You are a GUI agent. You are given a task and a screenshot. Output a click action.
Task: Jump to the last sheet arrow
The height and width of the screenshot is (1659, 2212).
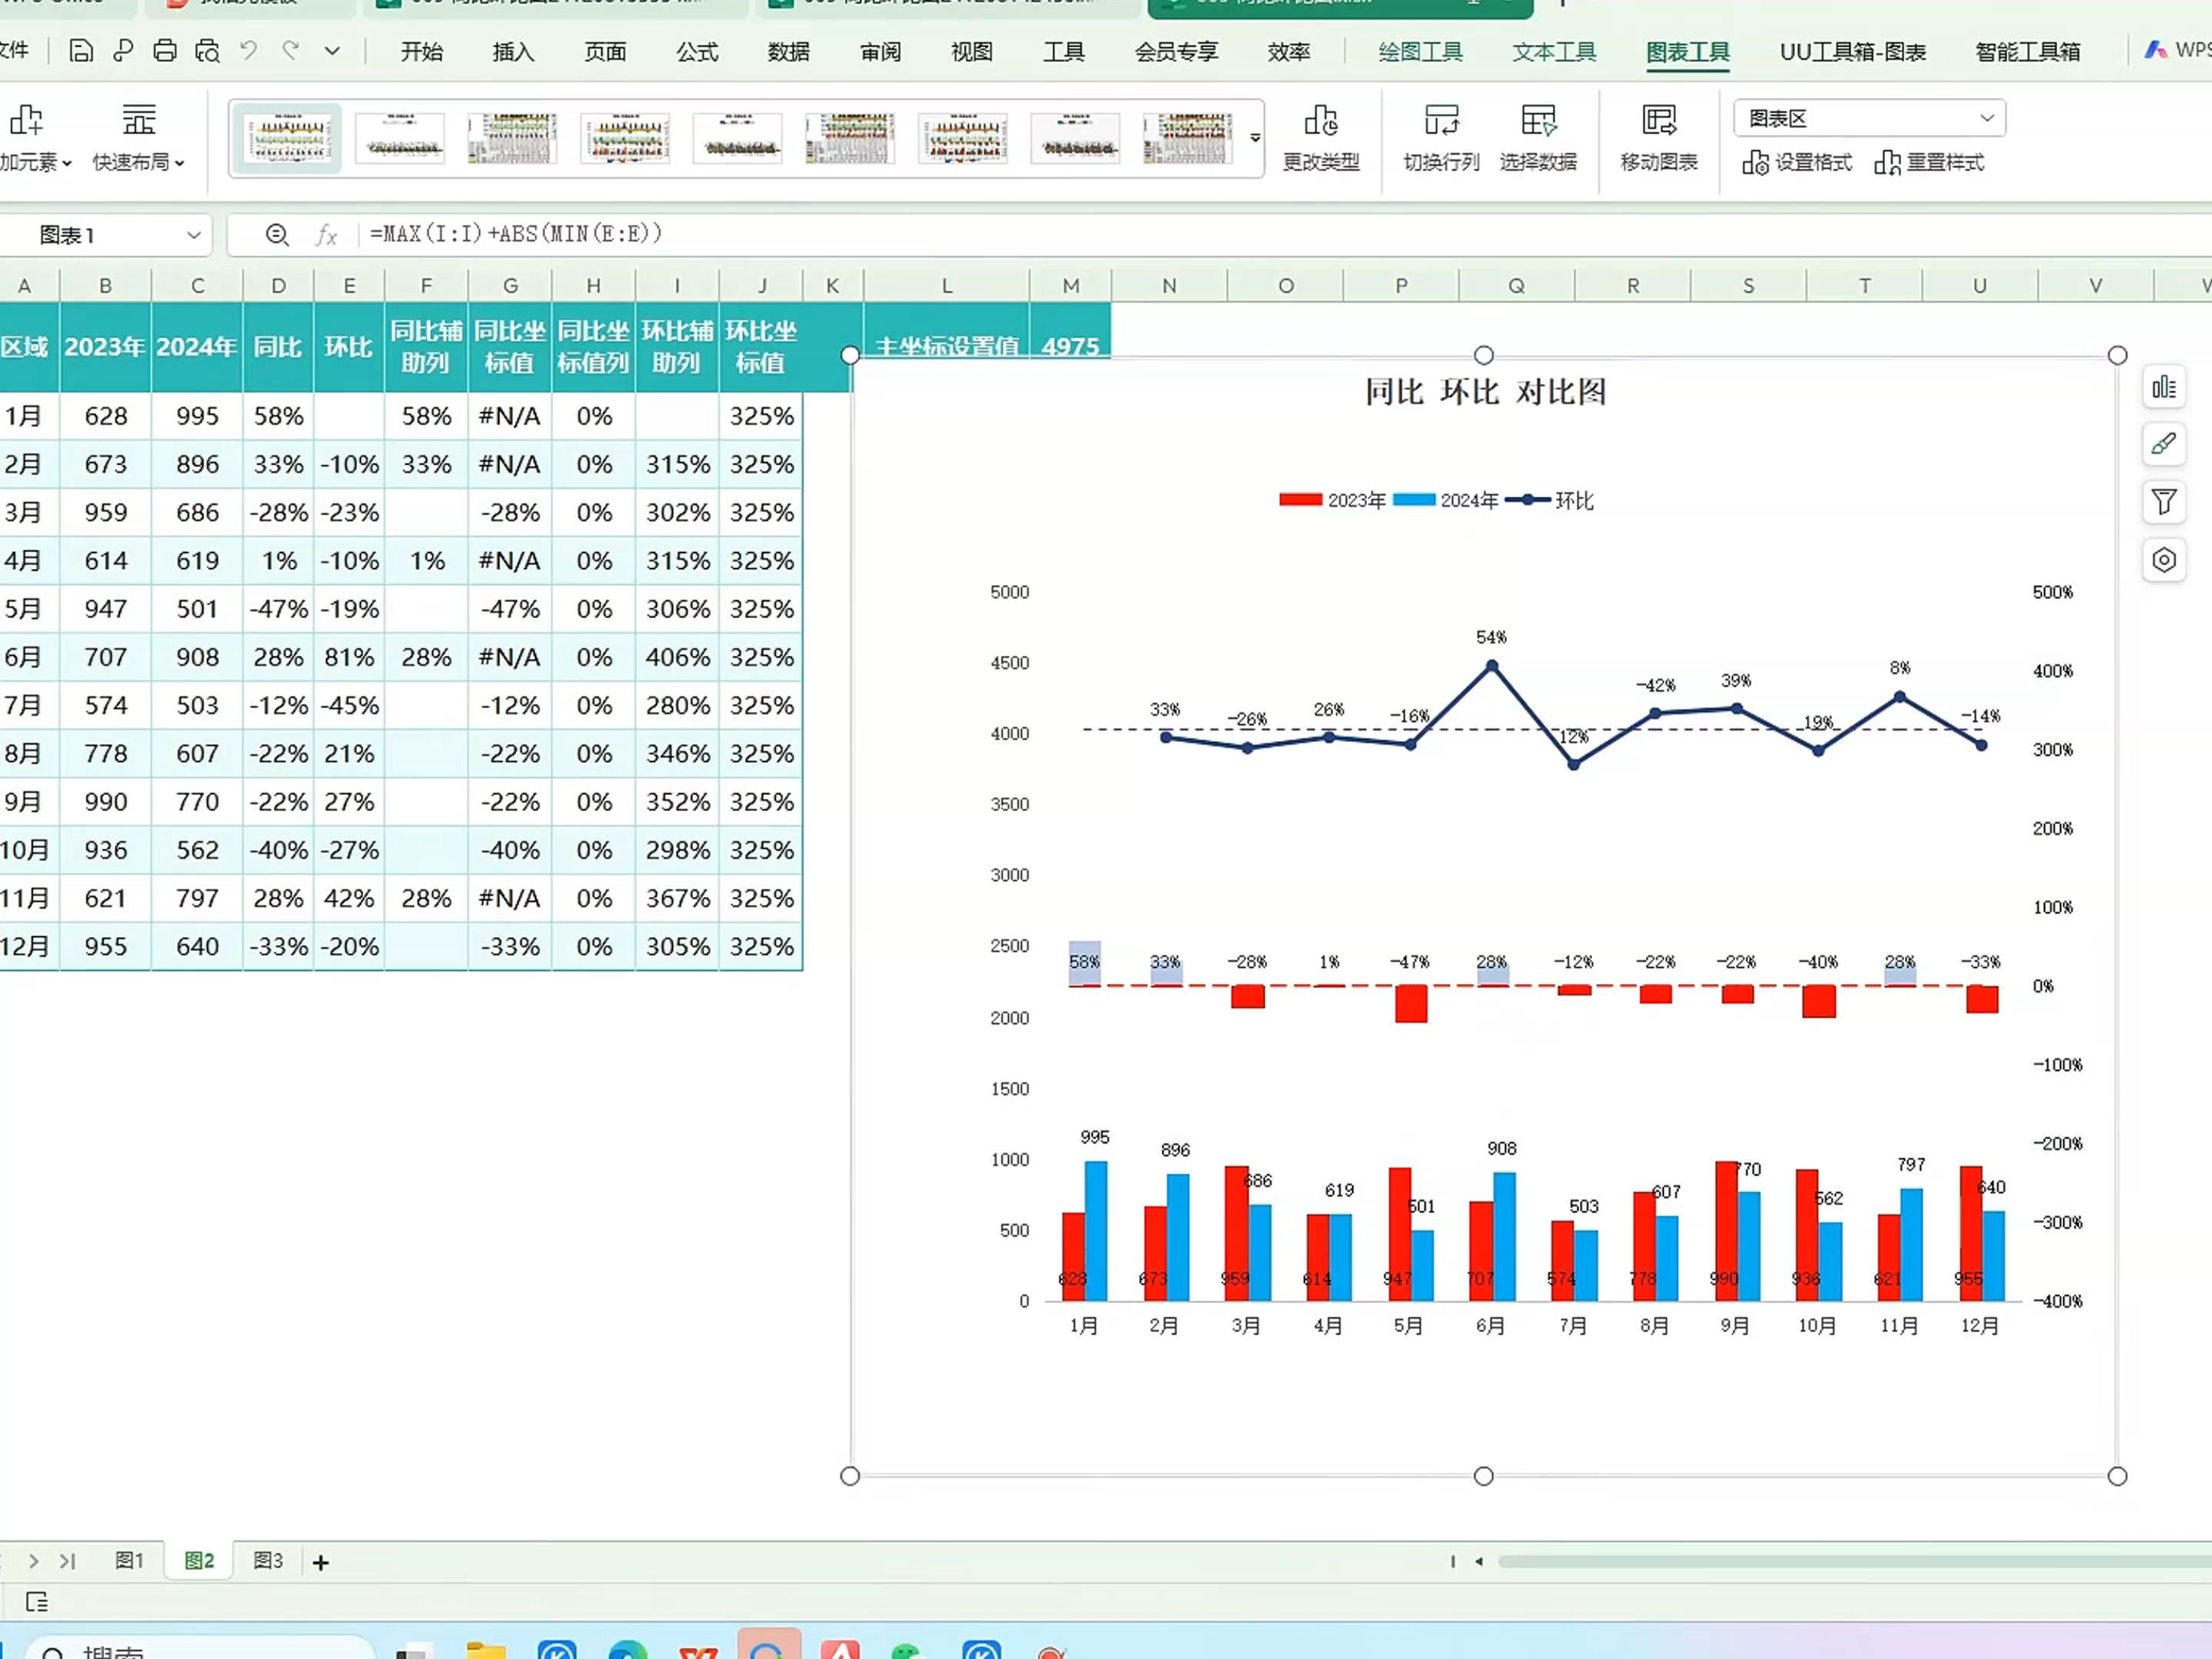(67, 1561)
